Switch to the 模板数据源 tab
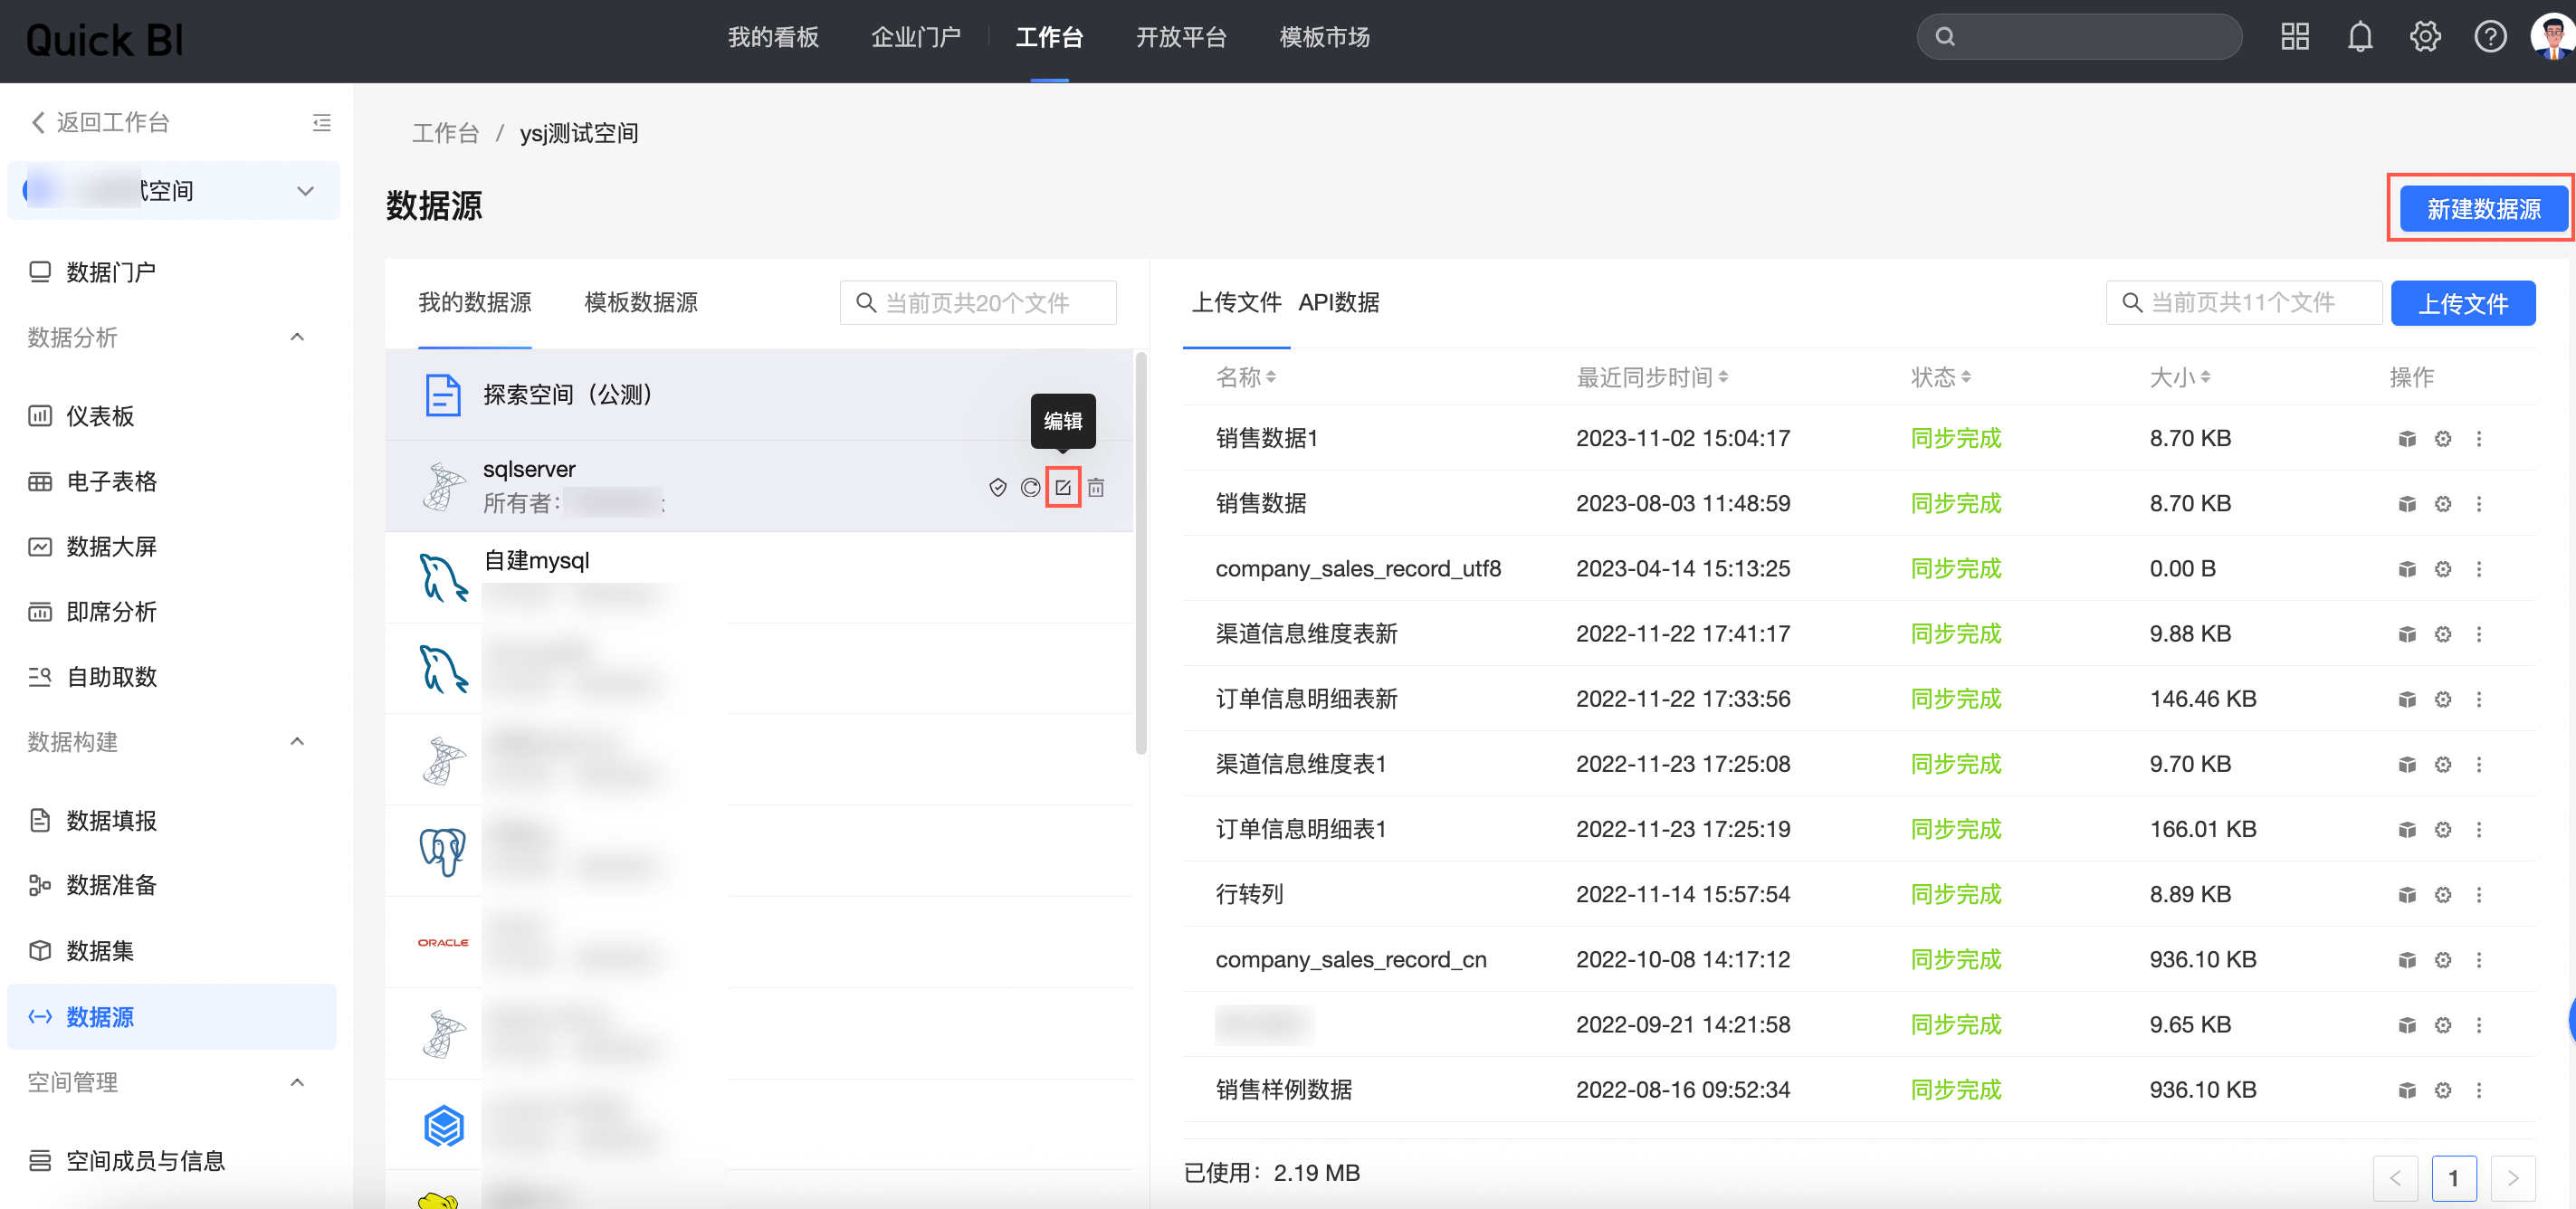Image resolution: width=2576 pixels, height=1209 pixels. coord(640,302)
